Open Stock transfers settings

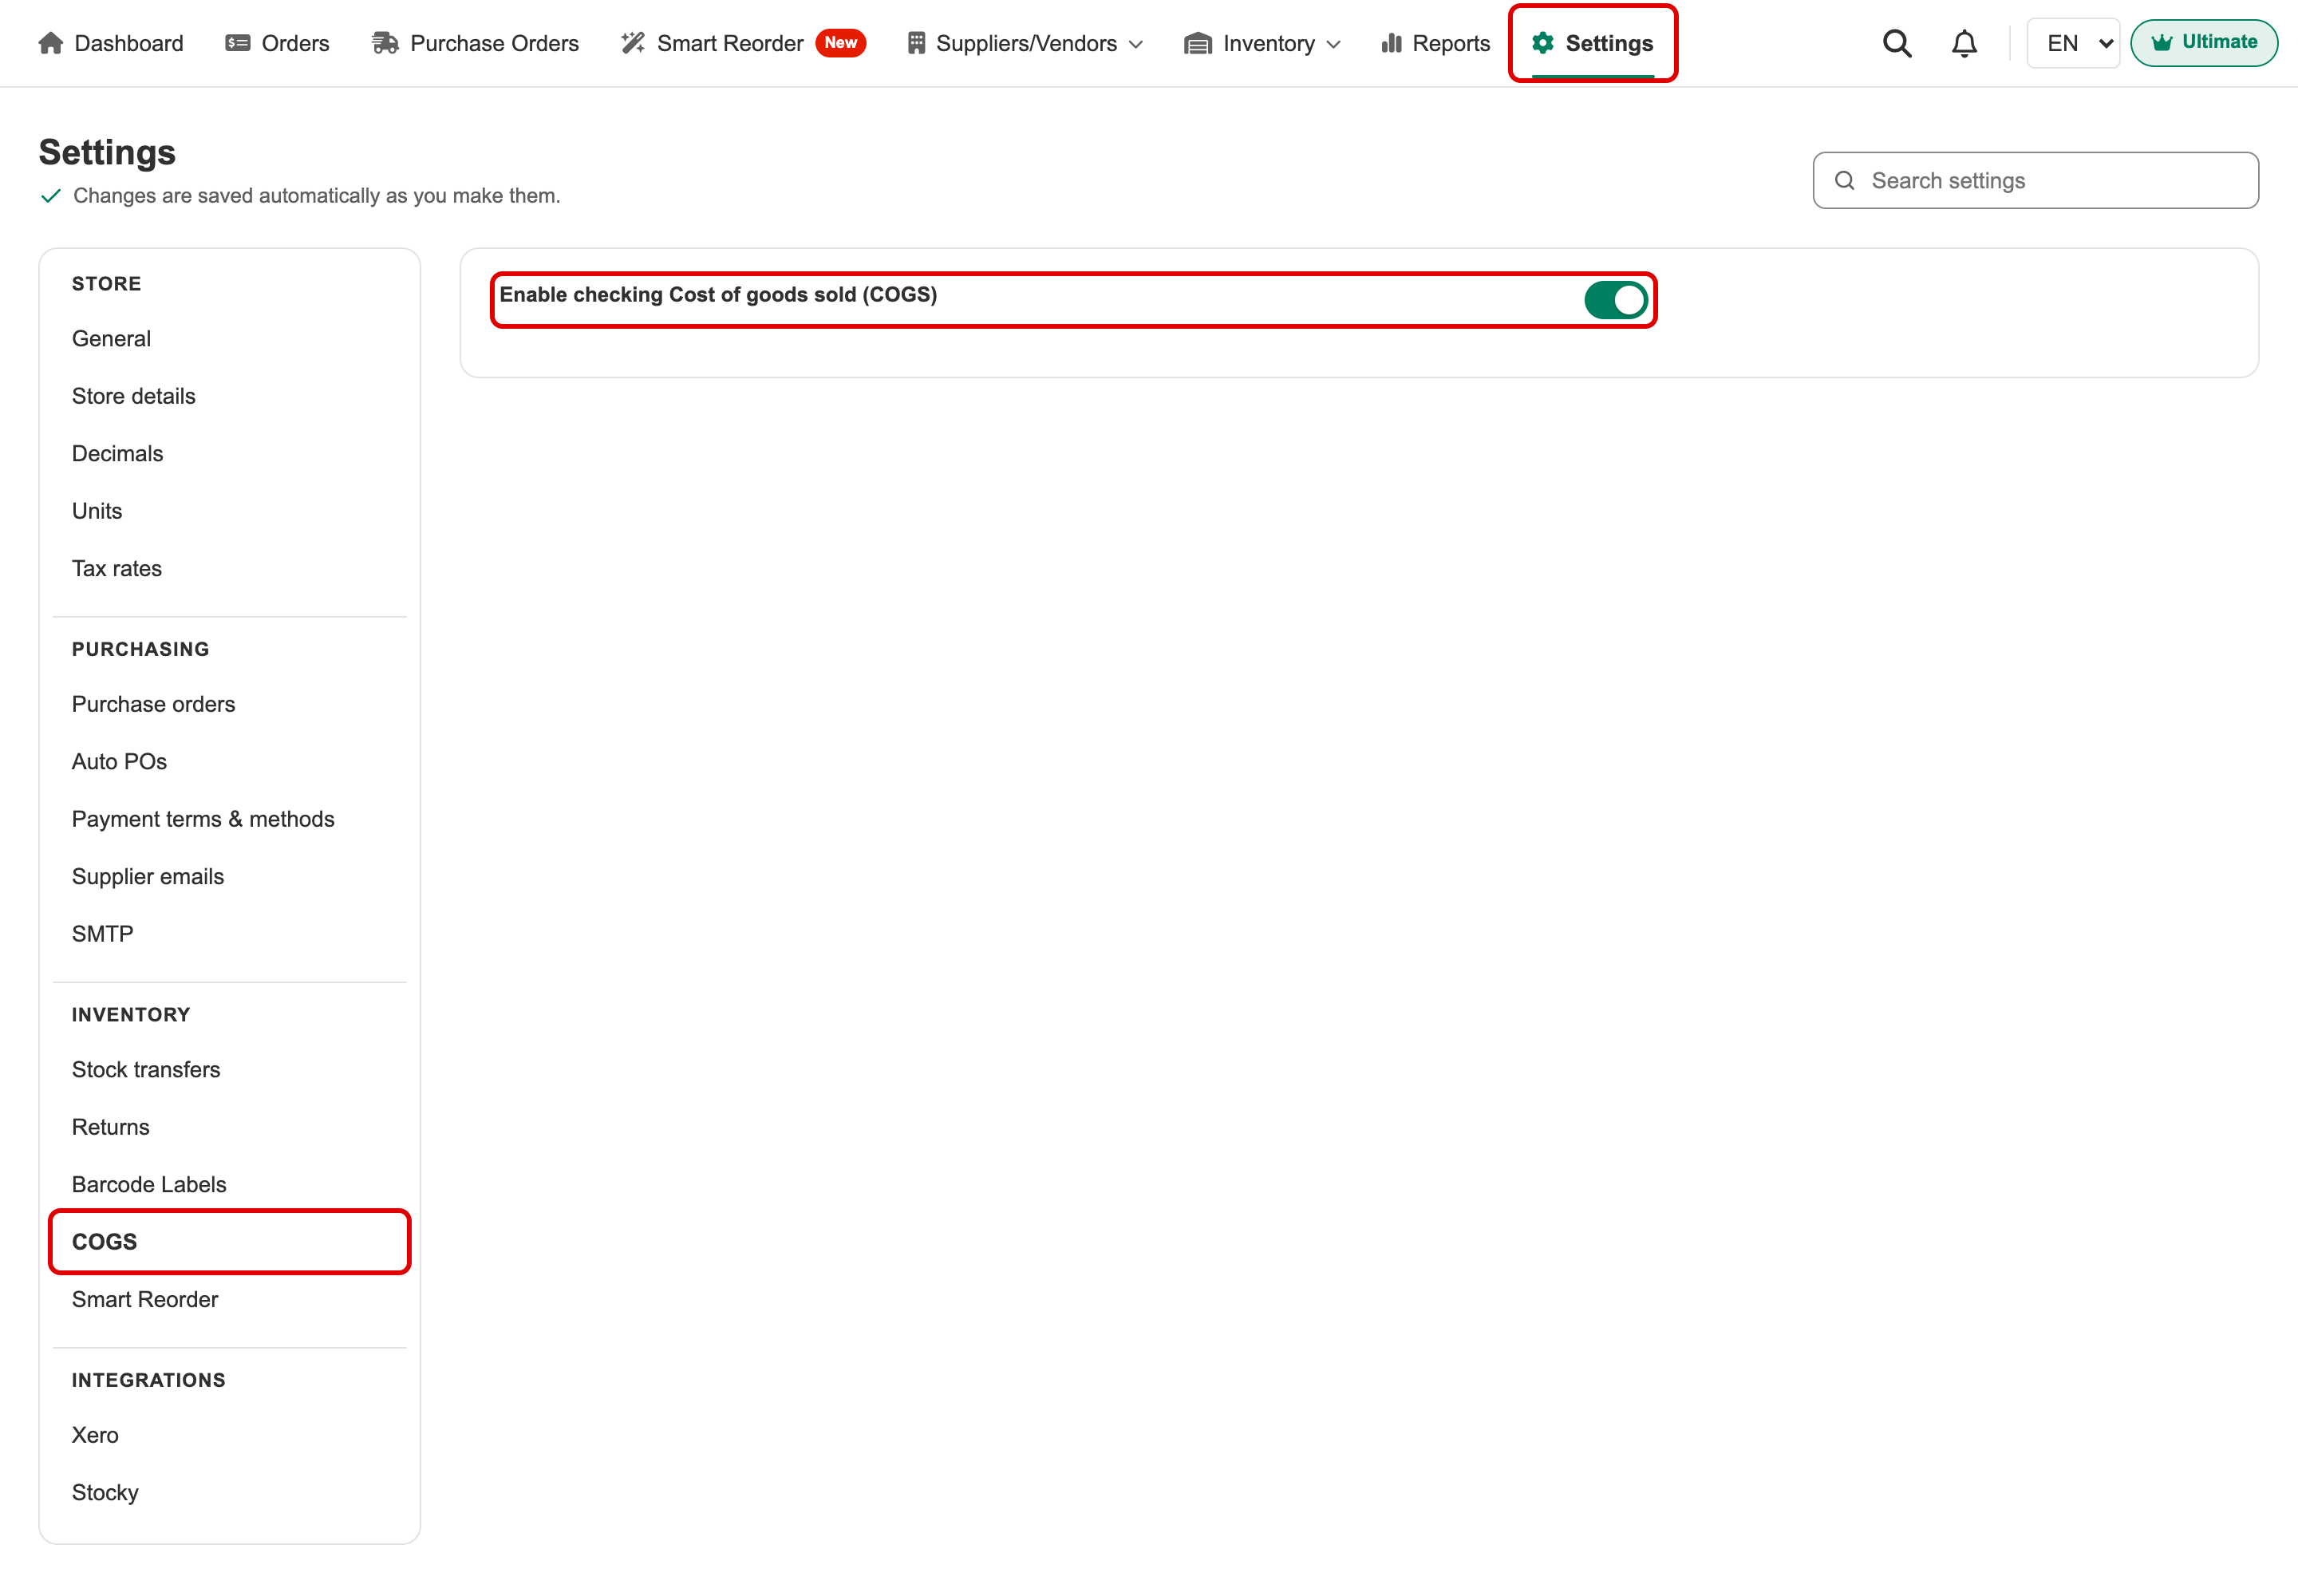[x=146, y=1069]
